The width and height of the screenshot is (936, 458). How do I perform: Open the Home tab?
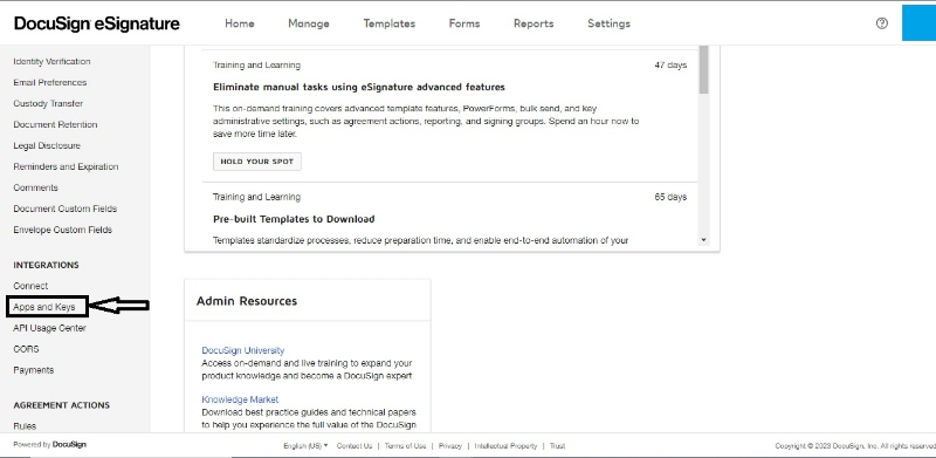click(239, 24)
